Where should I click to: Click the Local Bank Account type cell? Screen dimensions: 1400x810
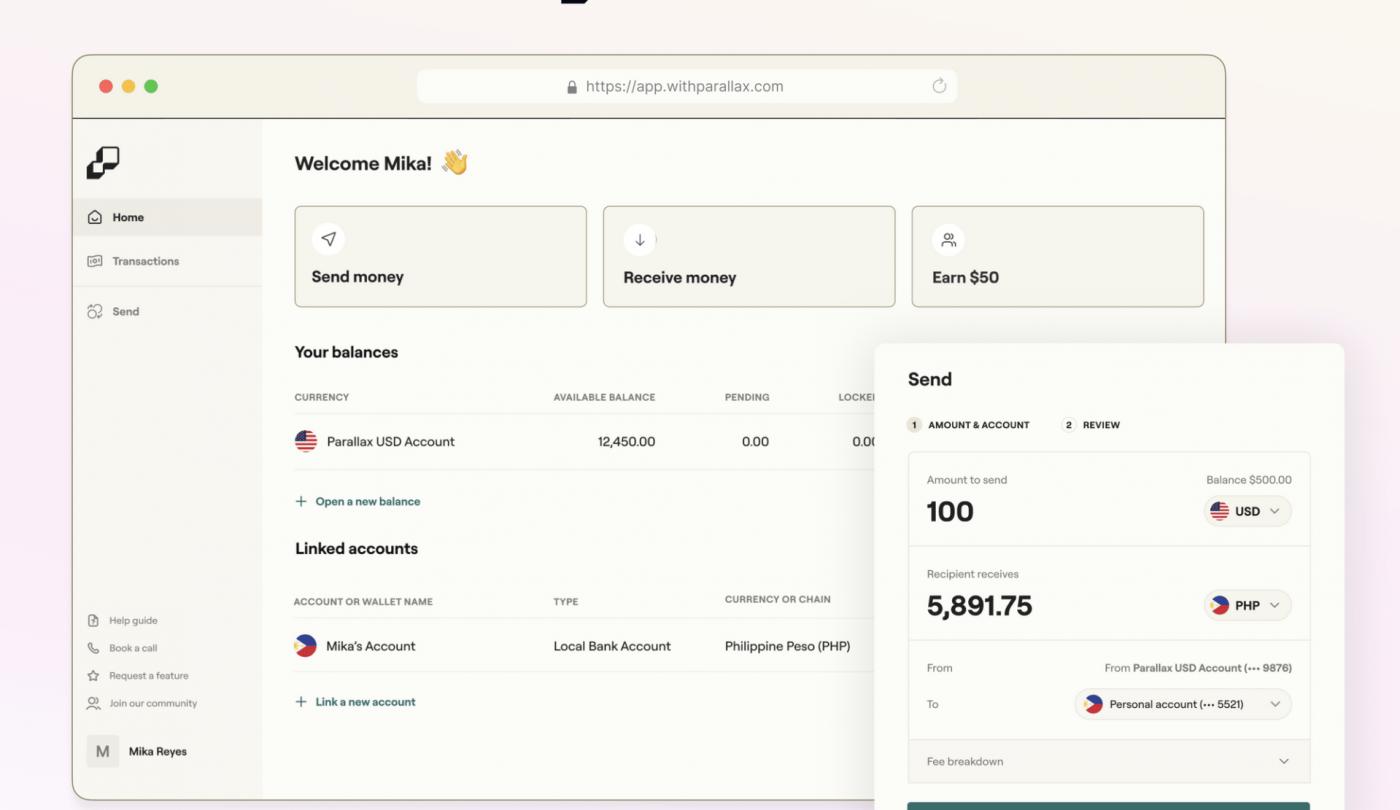pyautogui.click(x=612, y=646)
